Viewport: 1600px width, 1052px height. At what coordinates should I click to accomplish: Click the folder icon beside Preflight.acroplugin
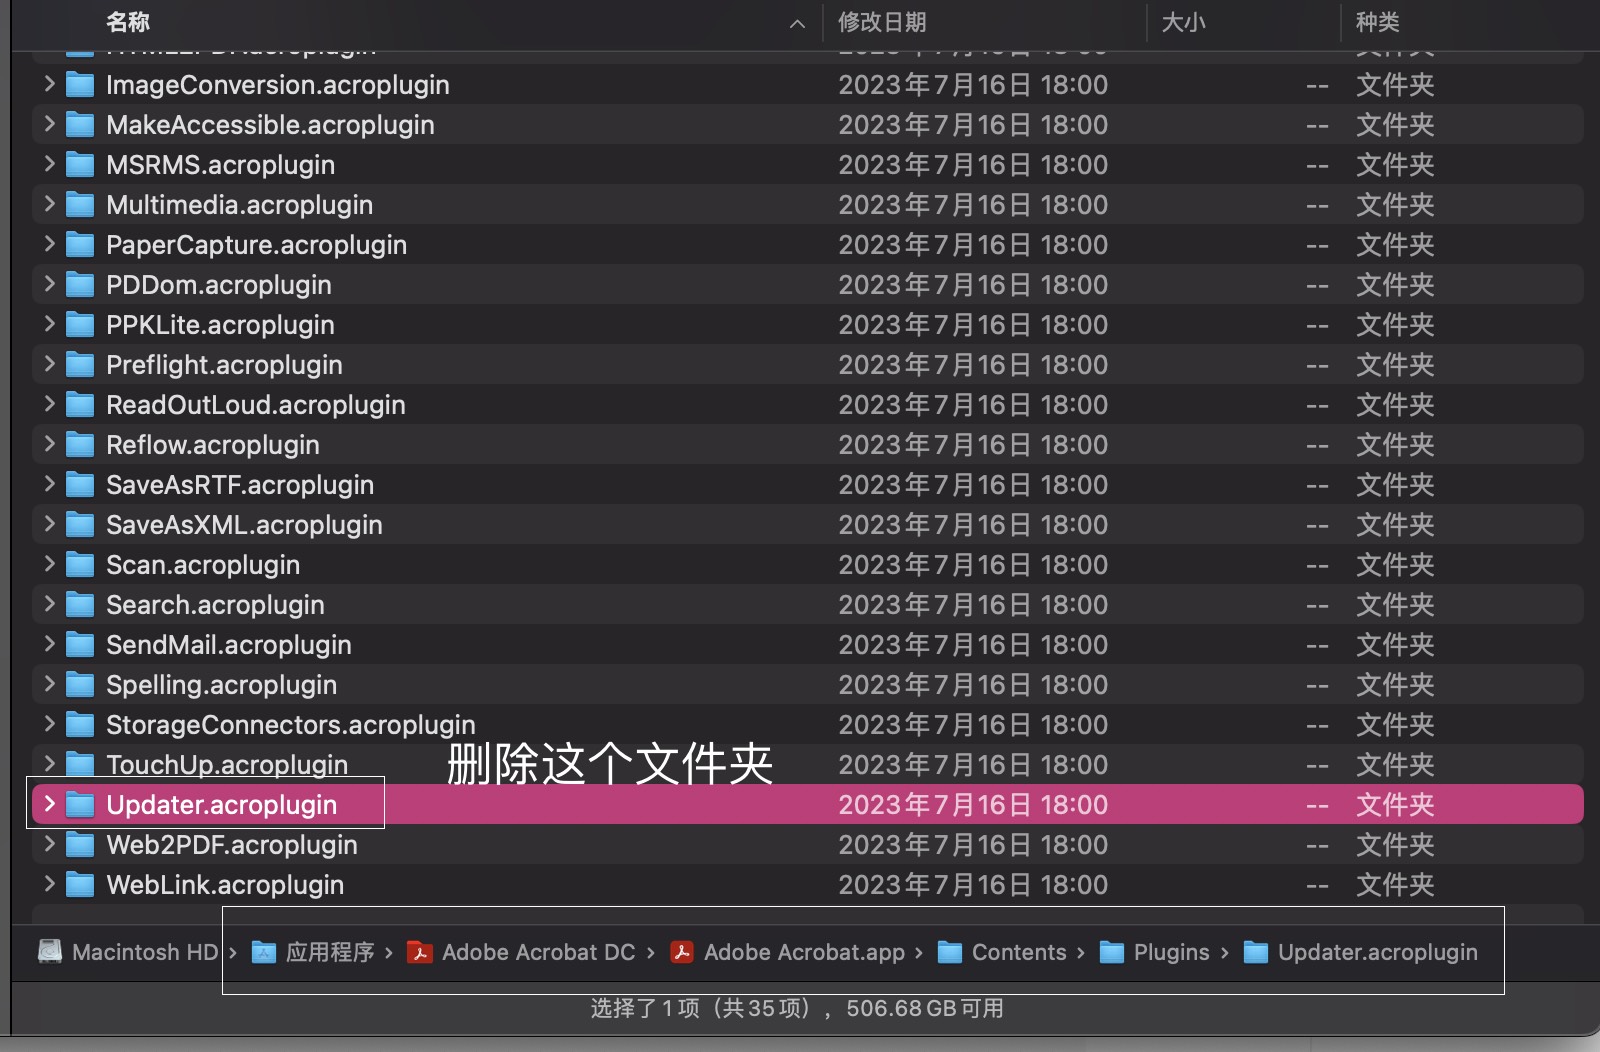point(80,364)
